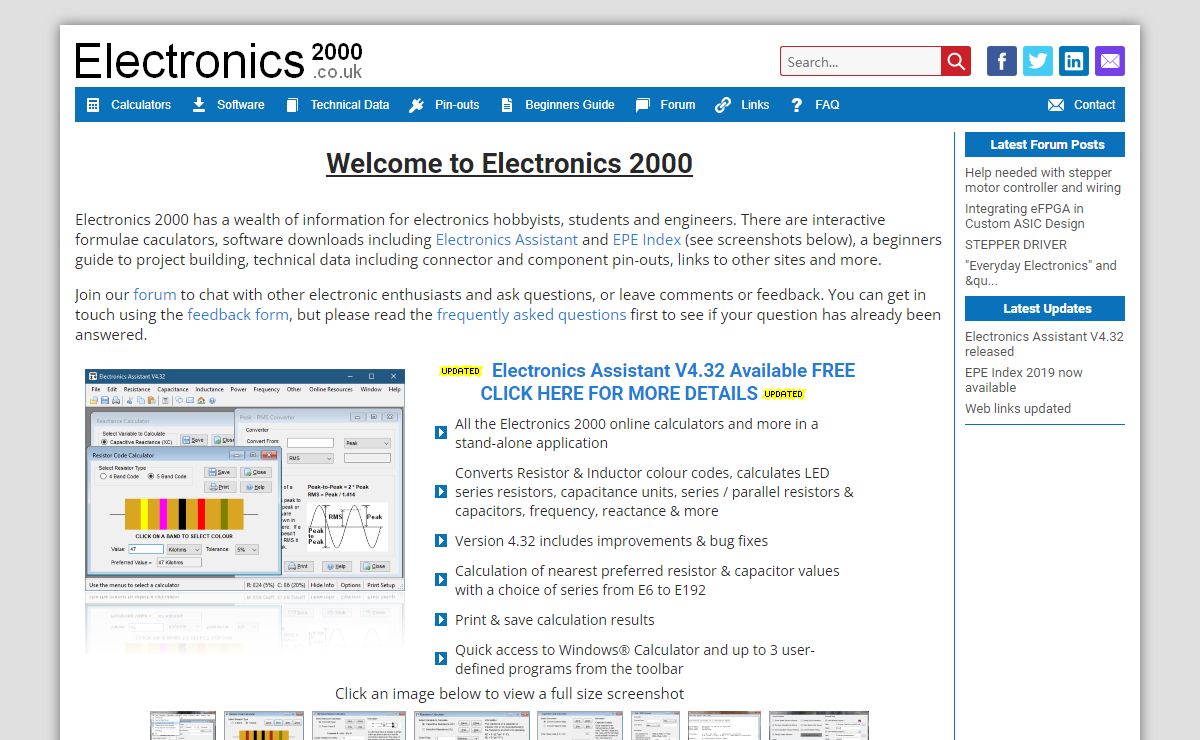The image size is (1200, 740).
Task: Click the arrow bullet beside 'Calculation of nearest preferred resistor'
Action: tap(441, 580)
